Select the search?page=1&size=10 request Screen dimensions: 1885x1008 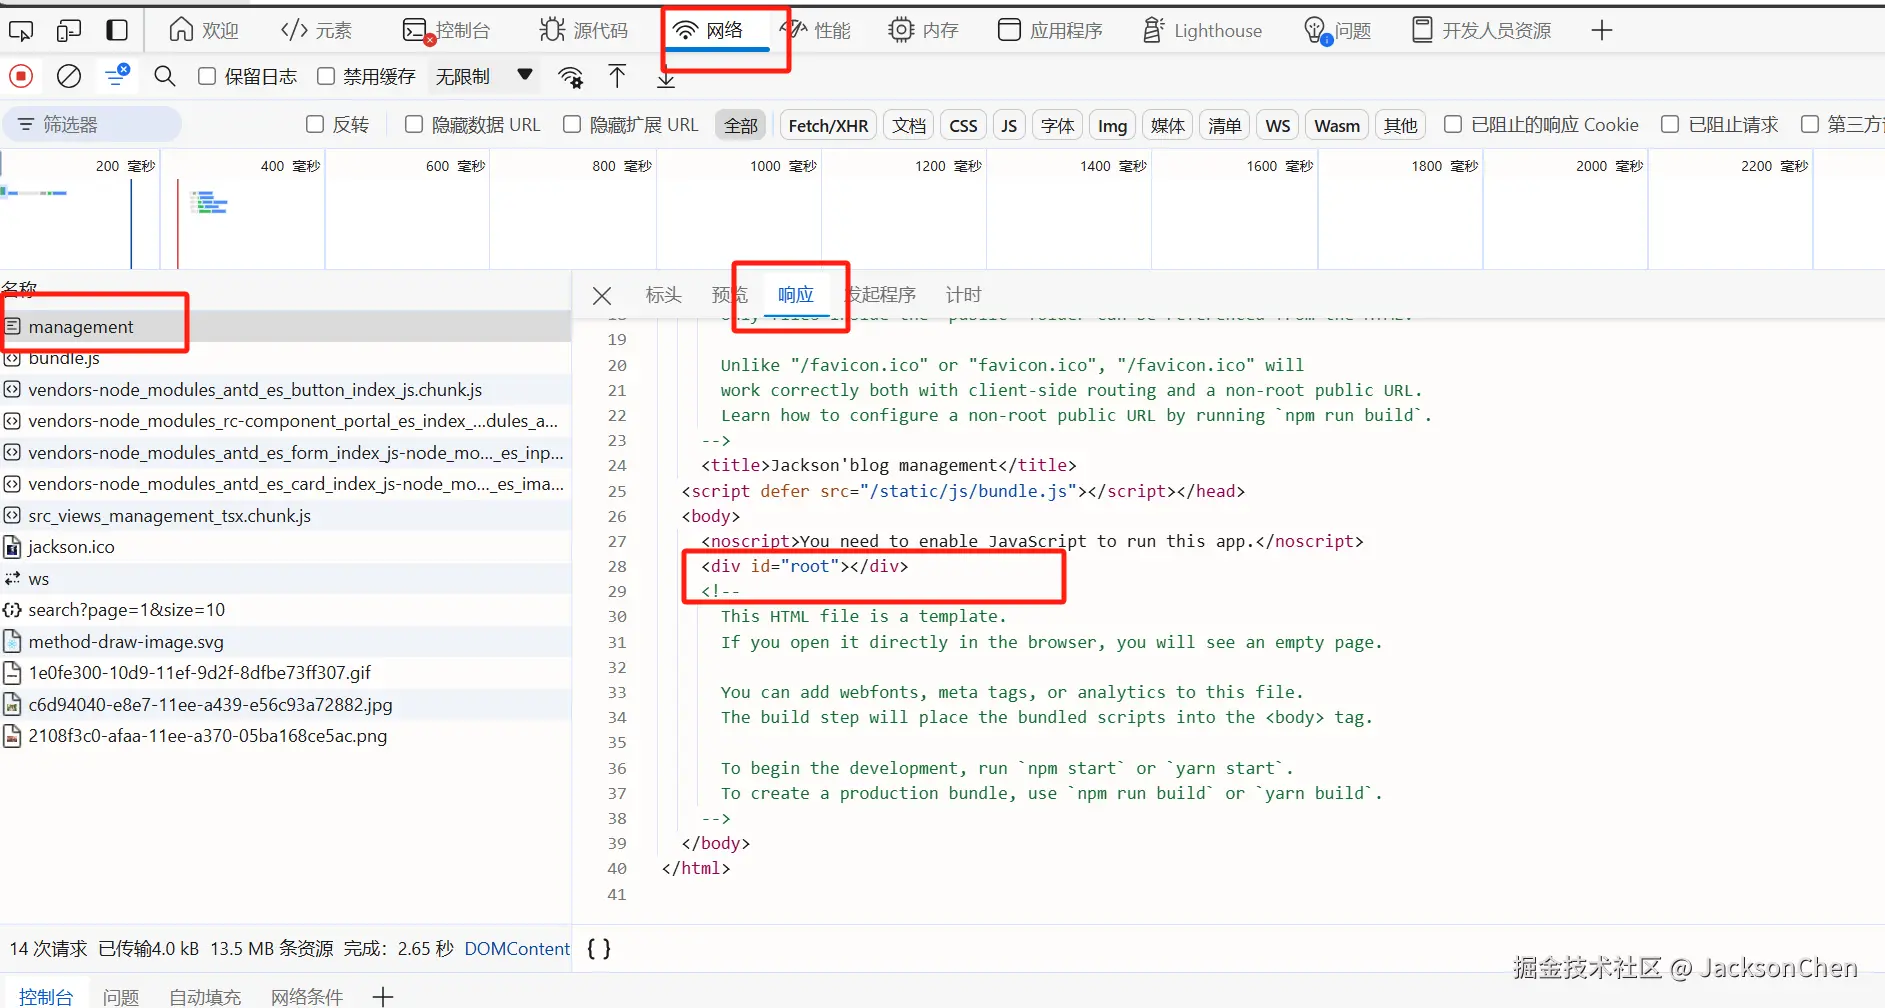click(286, 610)
